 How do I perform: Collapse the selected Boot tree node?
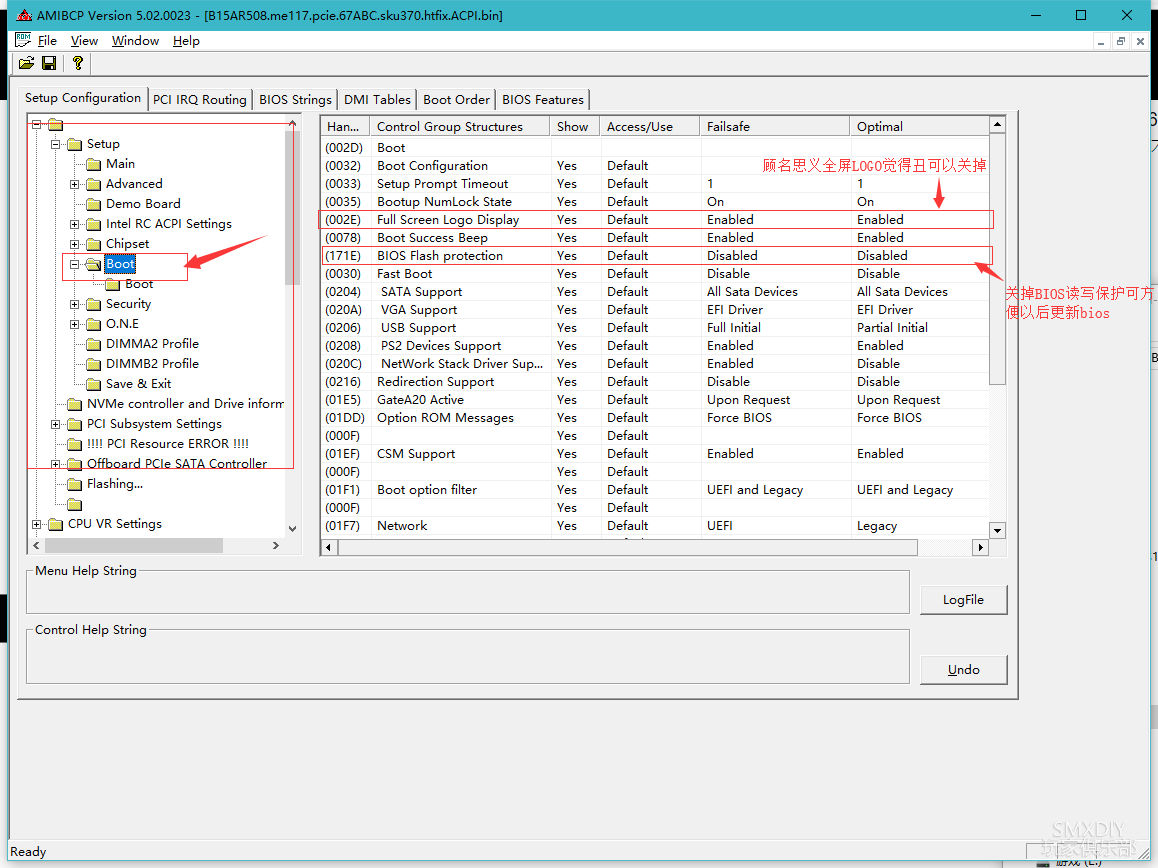75,264
